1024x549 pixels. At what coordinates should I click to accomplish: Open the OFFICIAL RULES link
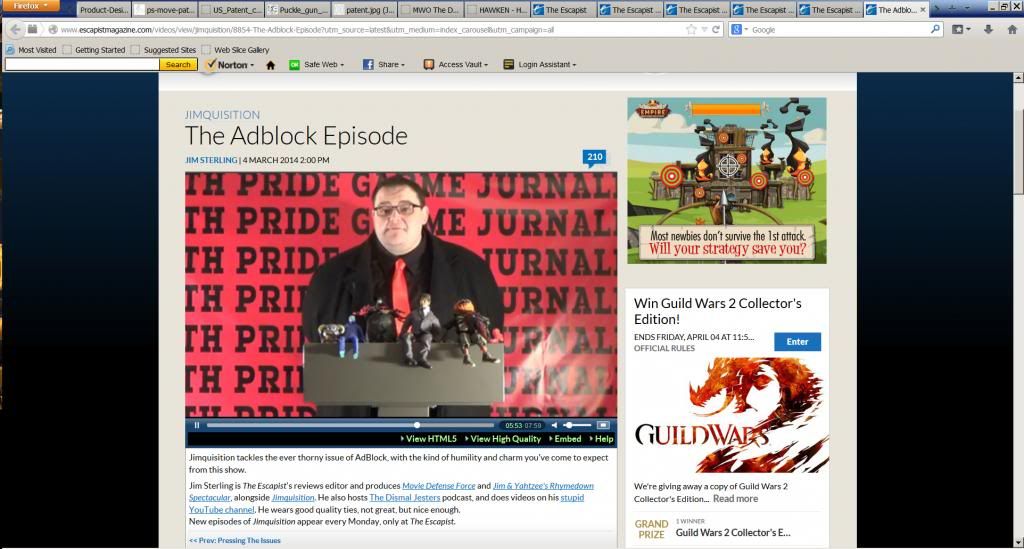[664, 349]
